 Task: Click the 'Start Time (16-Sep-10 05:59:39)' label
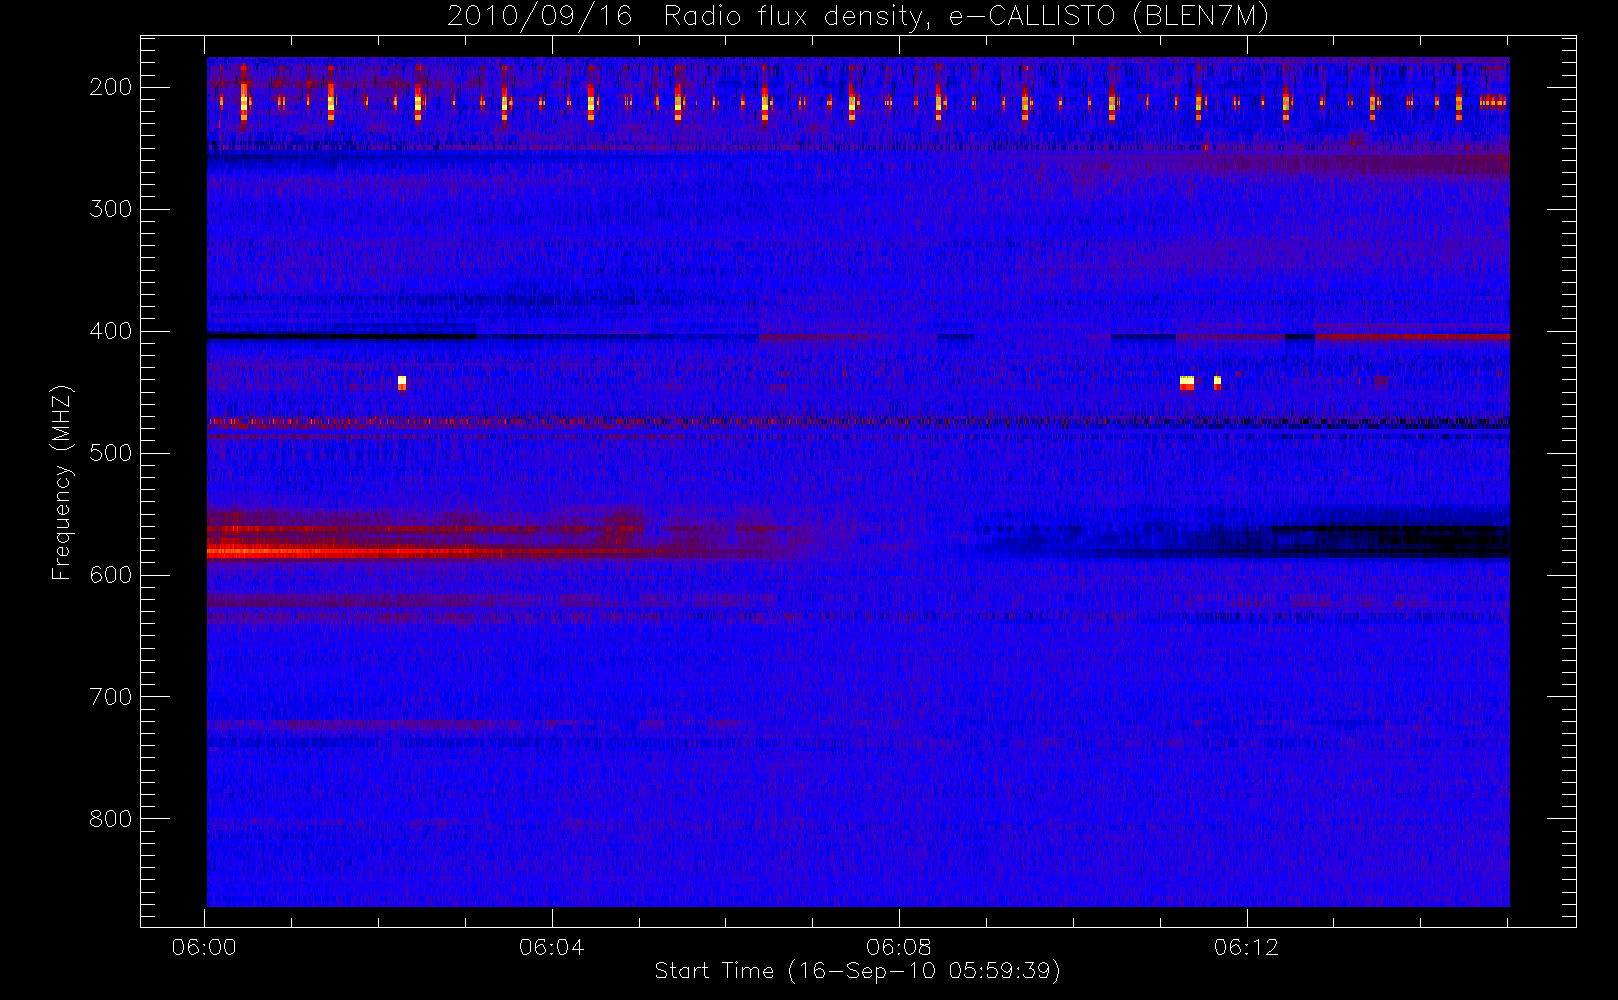coord(857,971)
